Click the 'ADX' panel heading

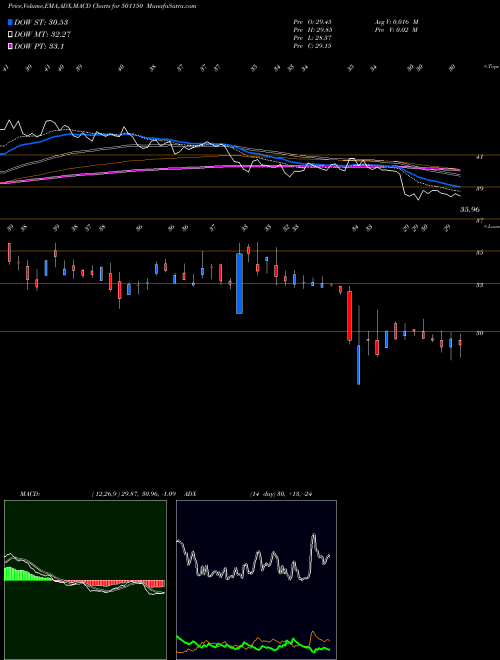coord(190,494)
